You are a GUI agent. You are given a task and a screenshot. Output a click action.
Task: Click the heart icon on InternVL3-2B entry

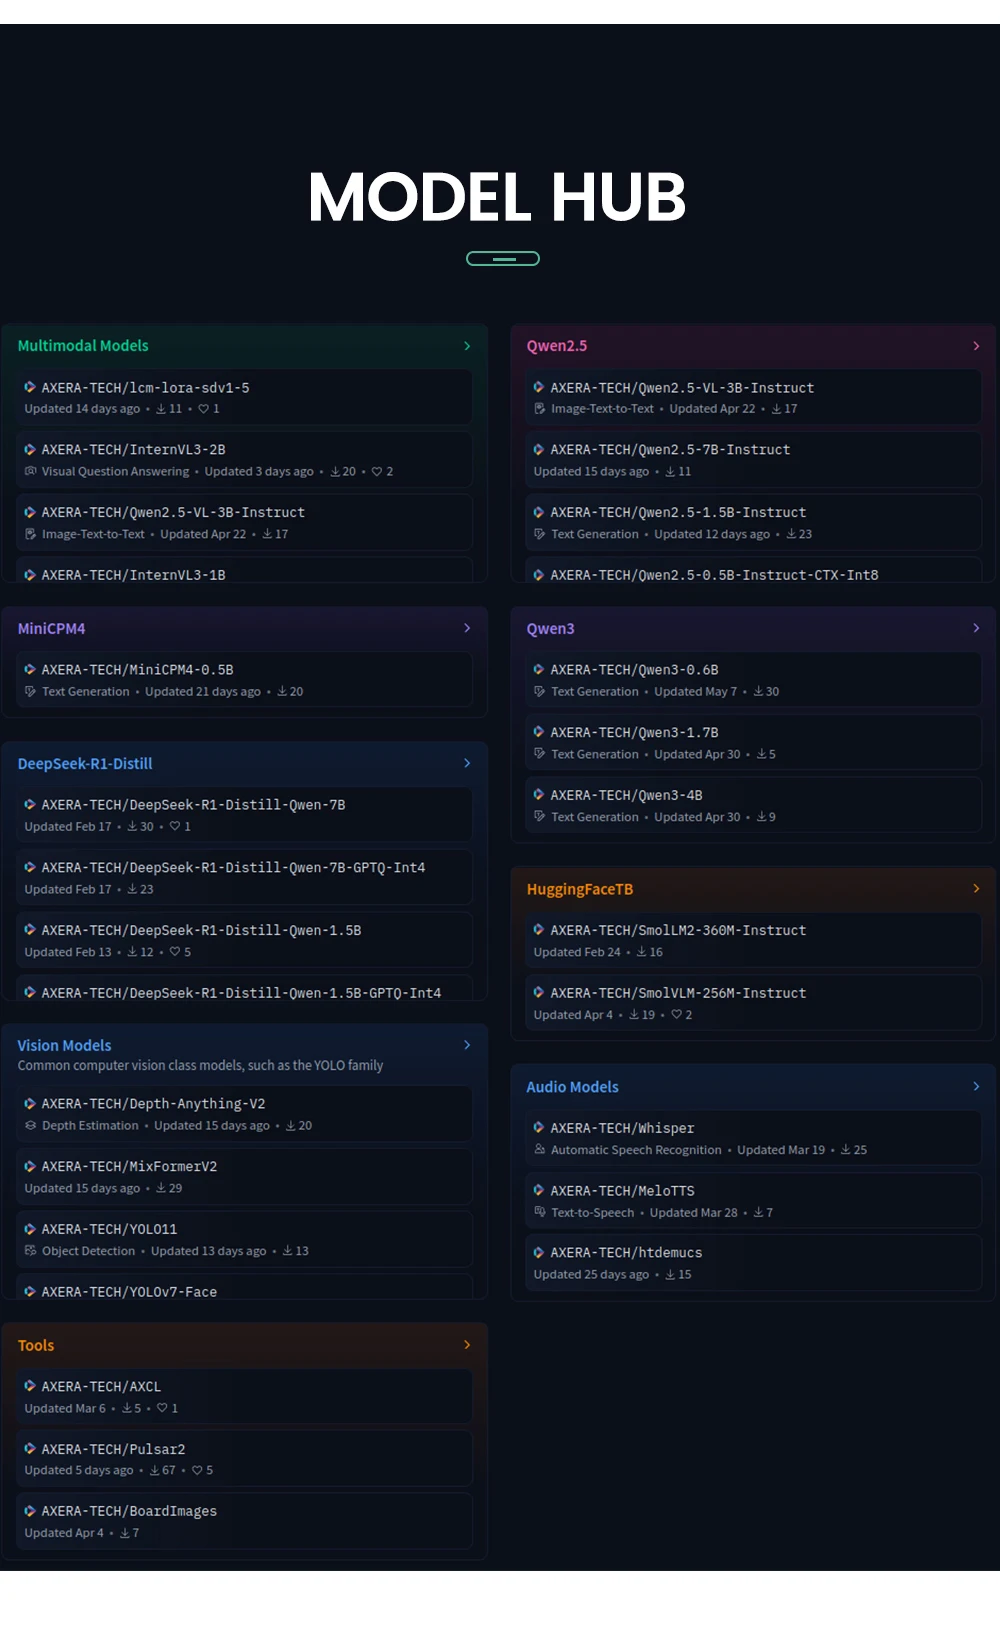point(377,472)
